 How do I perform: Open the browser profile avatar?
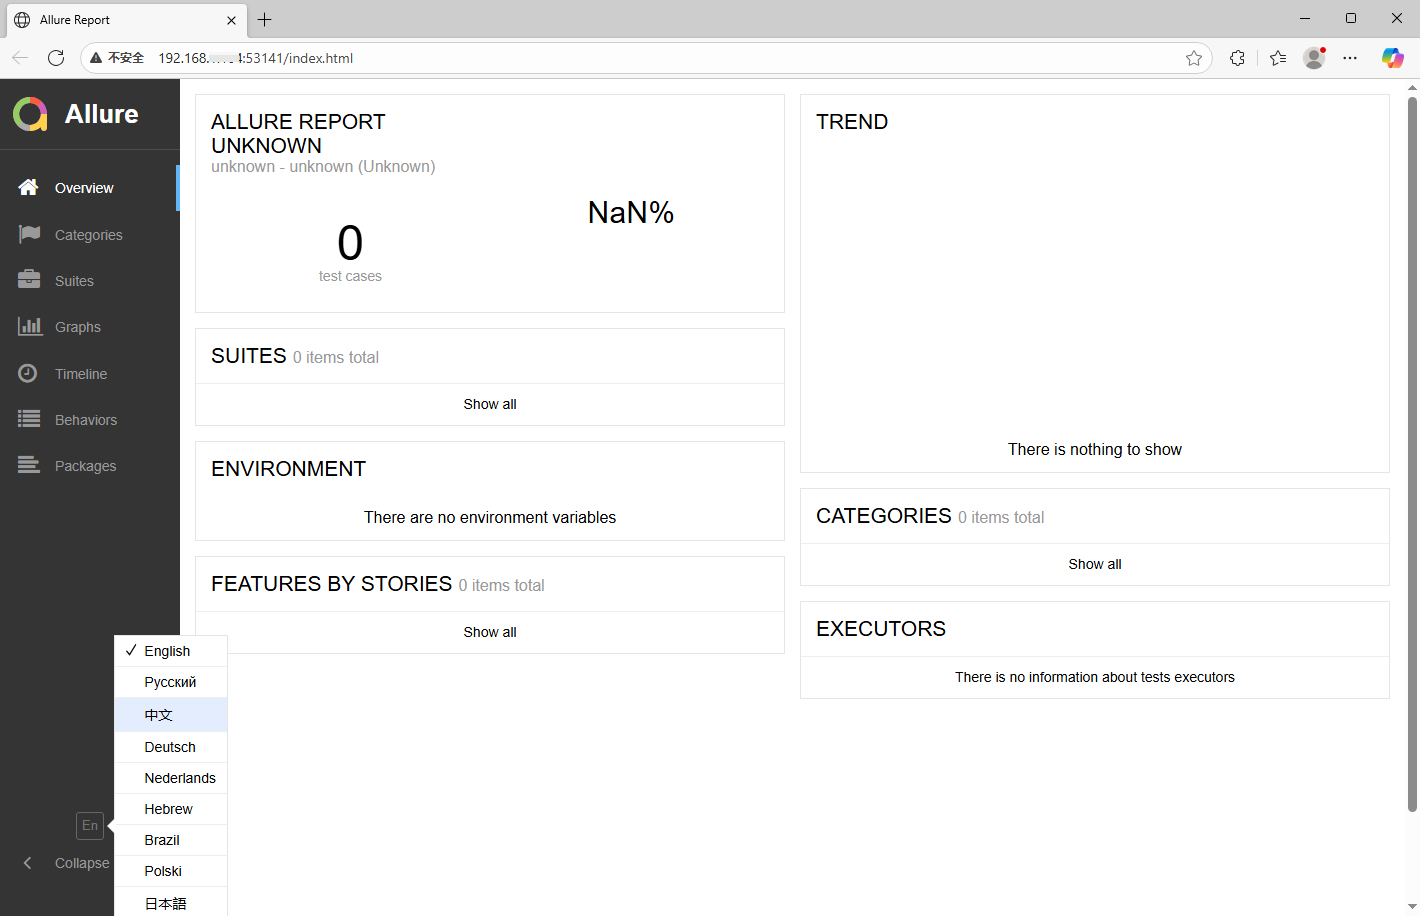(x=1314, y=58)
